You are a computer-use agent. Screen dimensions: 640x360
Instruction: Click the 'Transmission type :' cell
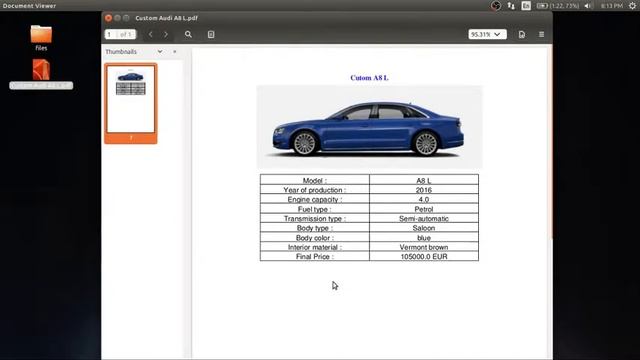click(x=315, y=218)
